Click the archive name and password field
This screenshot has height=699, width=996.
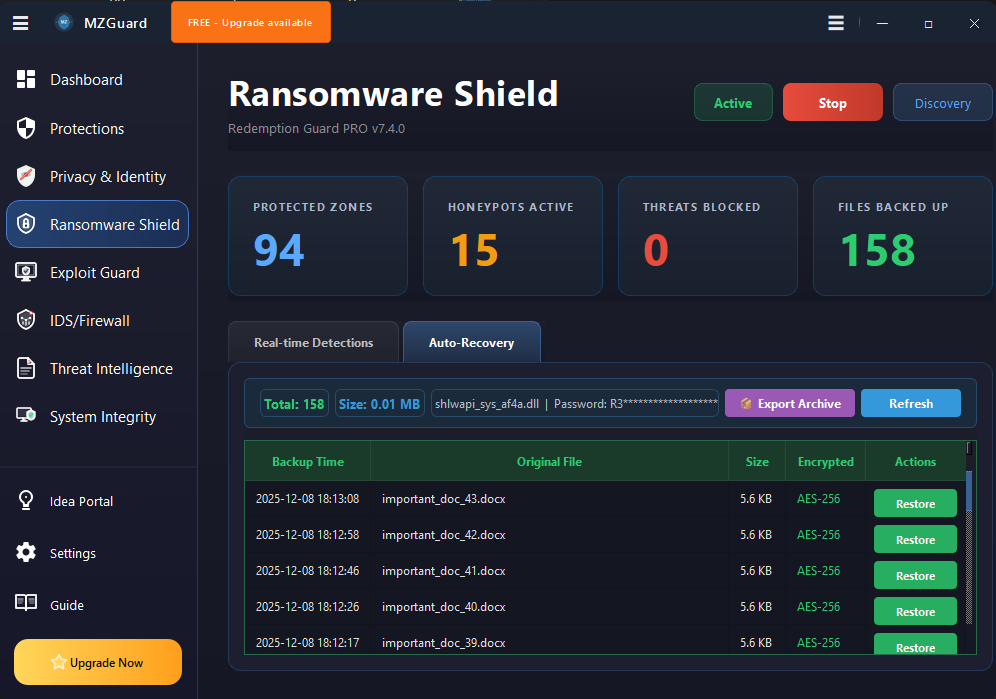(575, 404)
